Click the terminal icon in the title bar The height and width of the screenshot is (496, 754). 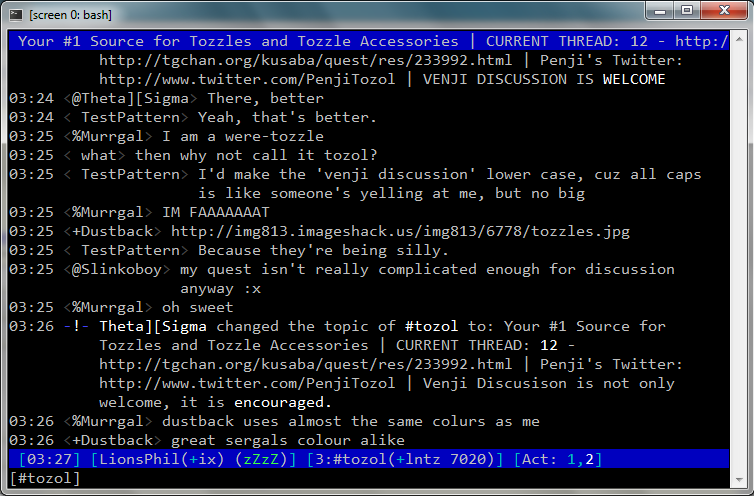click(x=14, y=13)
